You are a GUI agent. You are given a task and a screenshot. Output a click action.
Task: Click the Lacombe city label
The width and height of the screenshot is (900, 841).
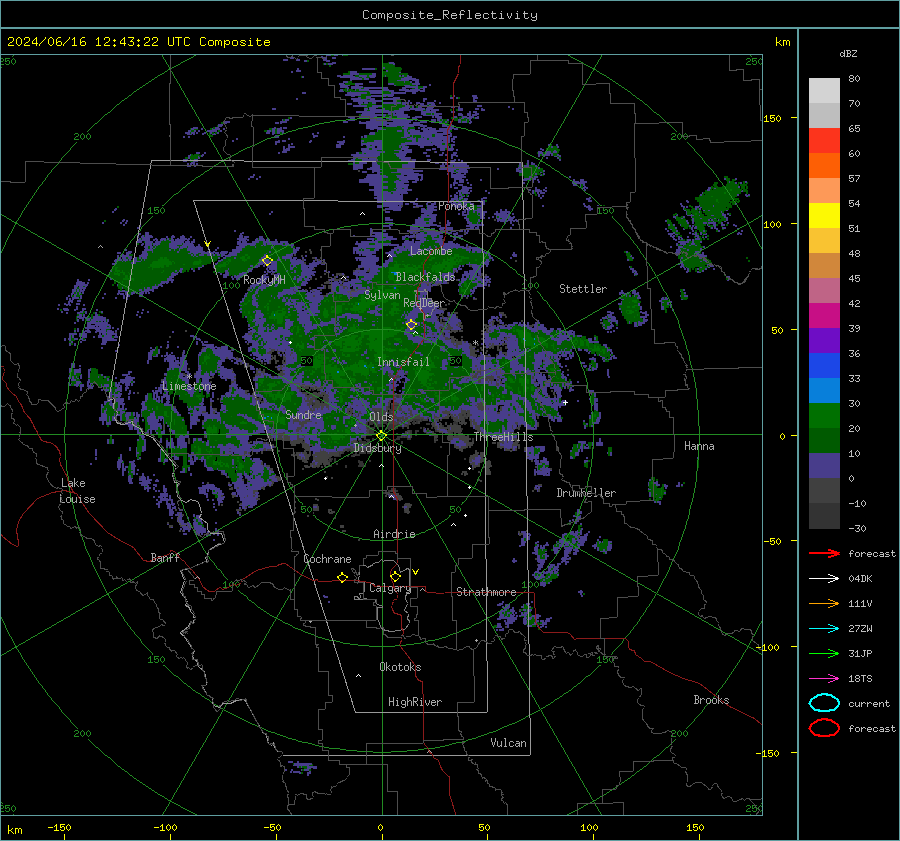pos(431,251)
